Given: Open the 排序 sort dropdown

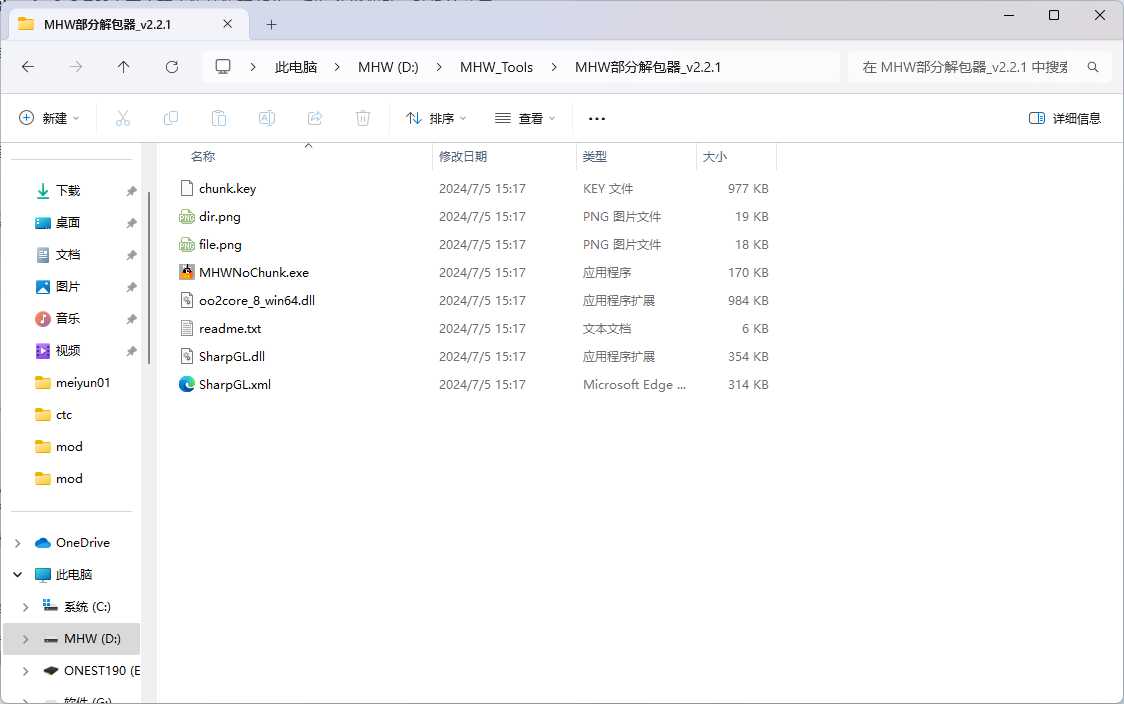Looking at the screenshot, I should tap(436, 118).
